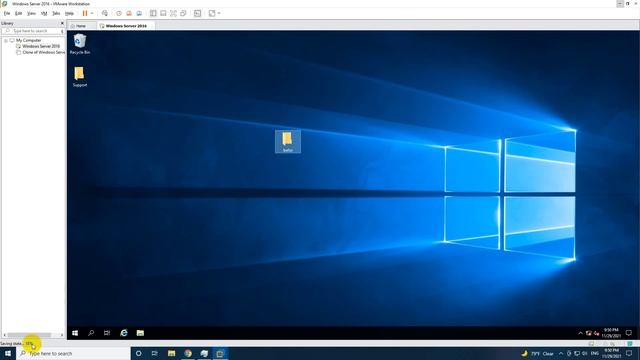Take a snapshot using the clock icon
Image resolution: width=640 pixels, height=360 pixels.
pyautogui.click(x=119, y=13)
